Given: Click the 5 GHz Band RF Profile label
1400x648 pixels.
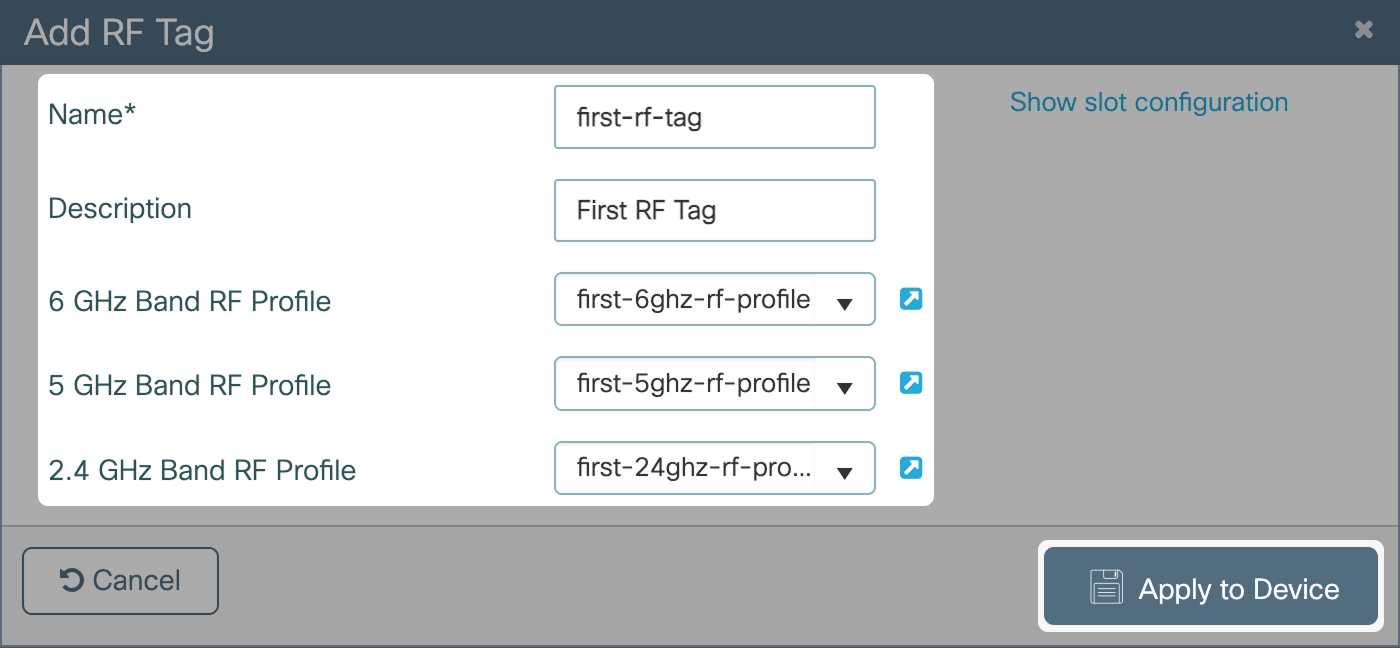Looking at the screenshot, I should (x=189, y=385).
